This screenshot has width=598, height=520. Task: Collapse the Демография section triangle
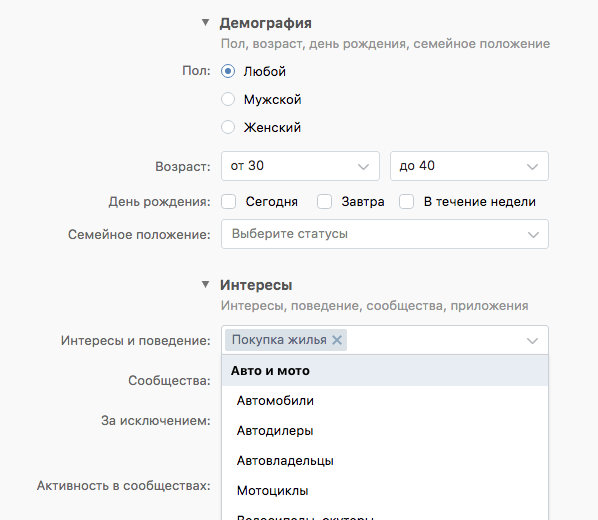click(x=206, y=23)
